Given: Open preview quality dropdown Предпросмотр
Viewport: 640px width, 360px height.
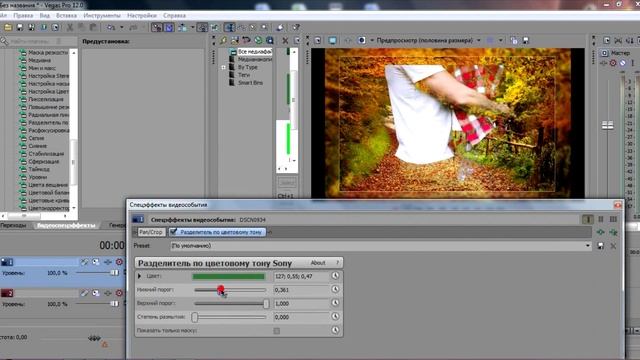Looking at the screenshot, I should (x=429, y=40).
